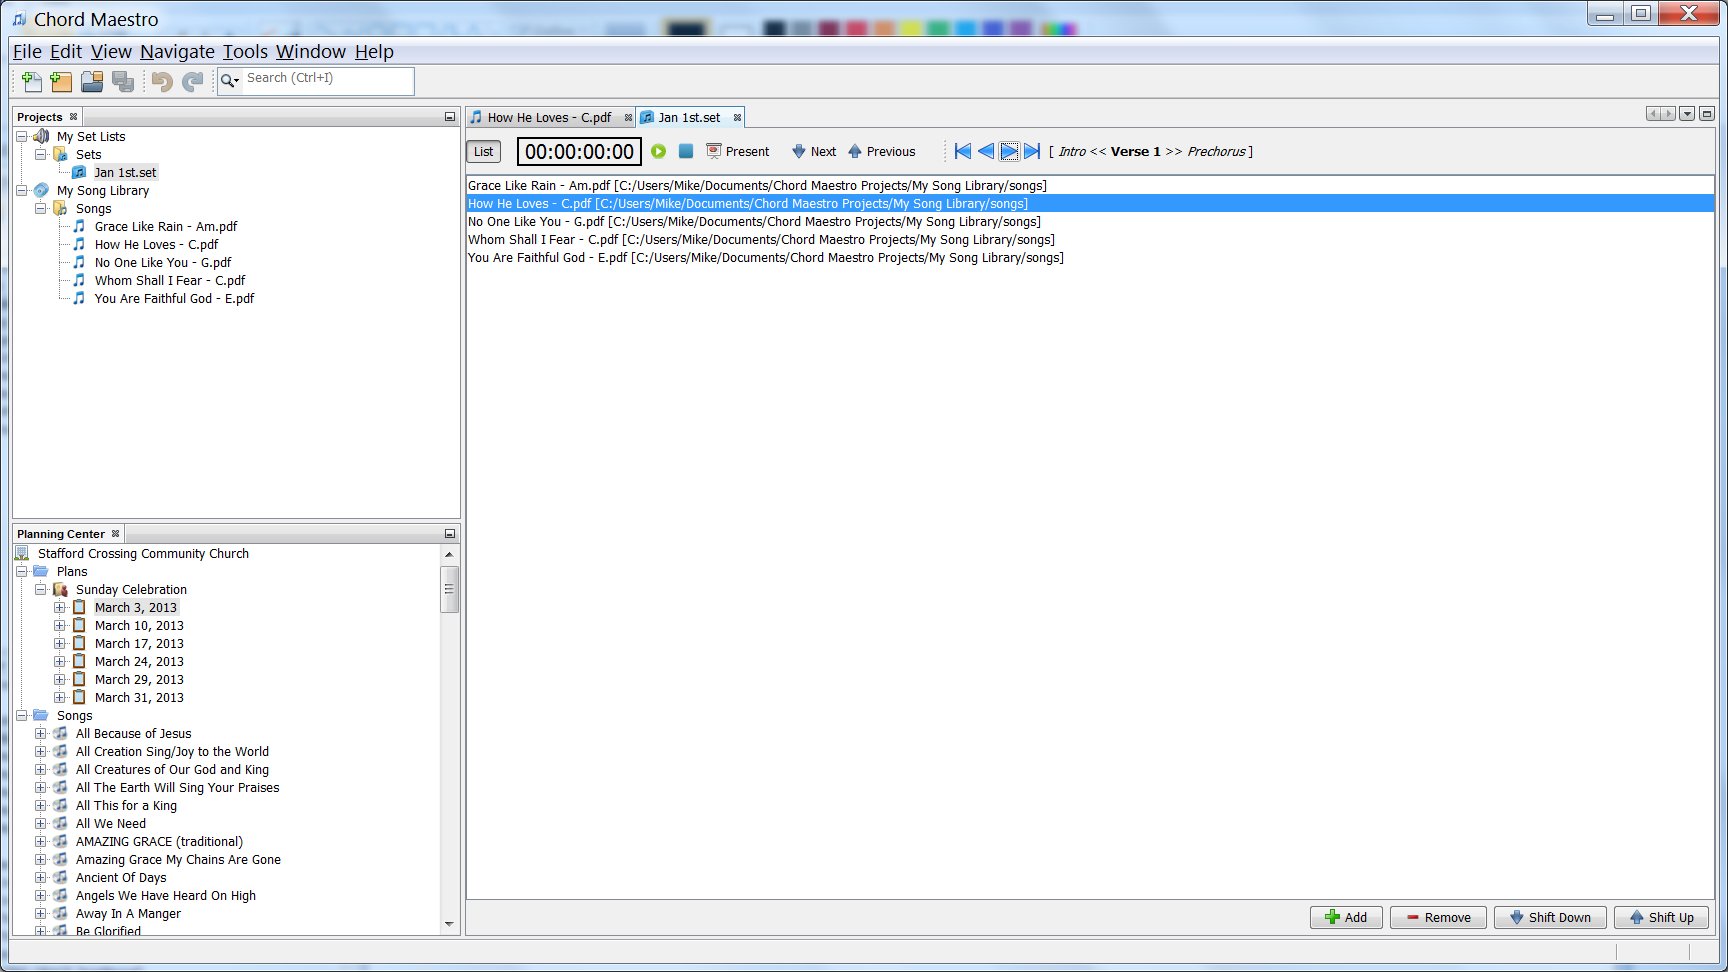Click the Add button

point(1346,917)
